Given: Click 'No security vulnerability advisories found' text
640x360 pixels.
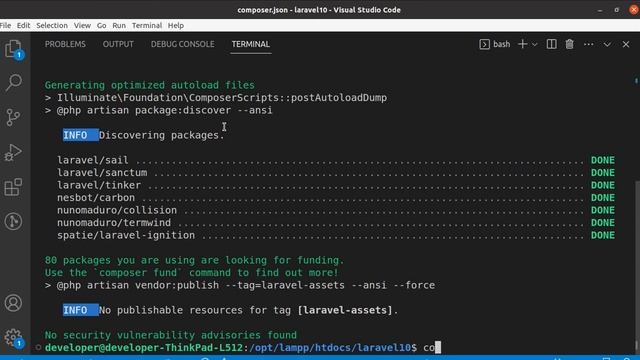Looking at the screenshot, I should [171, 335].
